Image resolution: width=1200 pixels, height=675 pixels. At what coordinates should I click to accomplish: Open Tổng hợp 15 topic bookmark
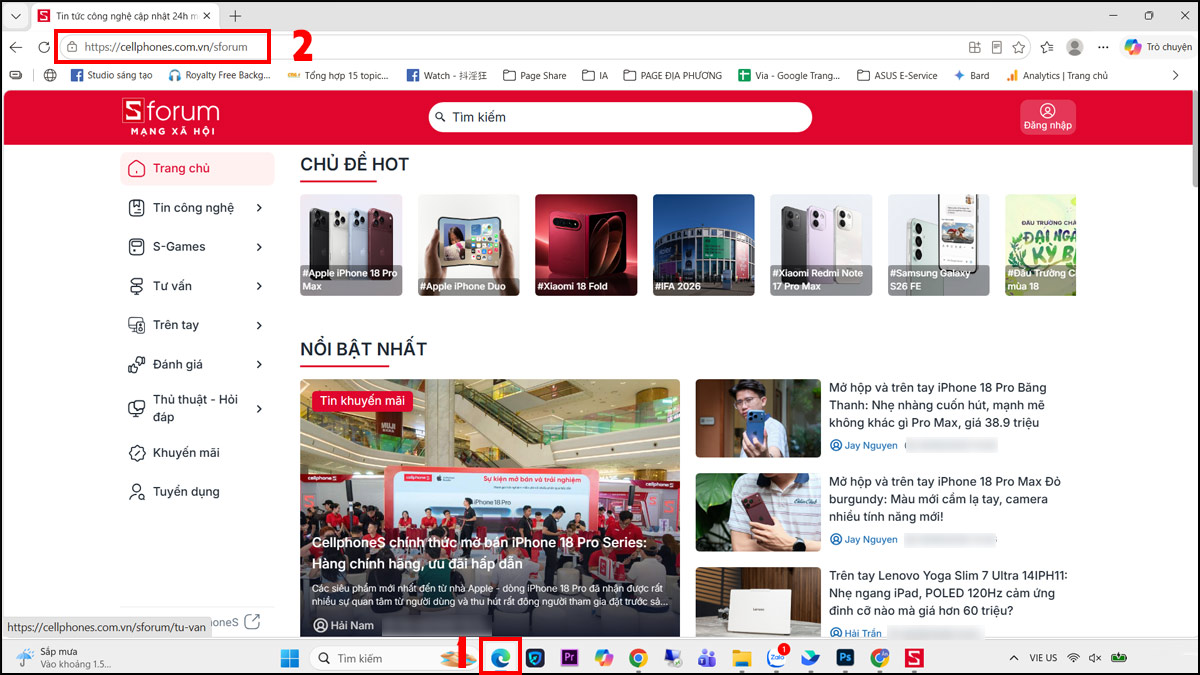(x=338, y=75)
